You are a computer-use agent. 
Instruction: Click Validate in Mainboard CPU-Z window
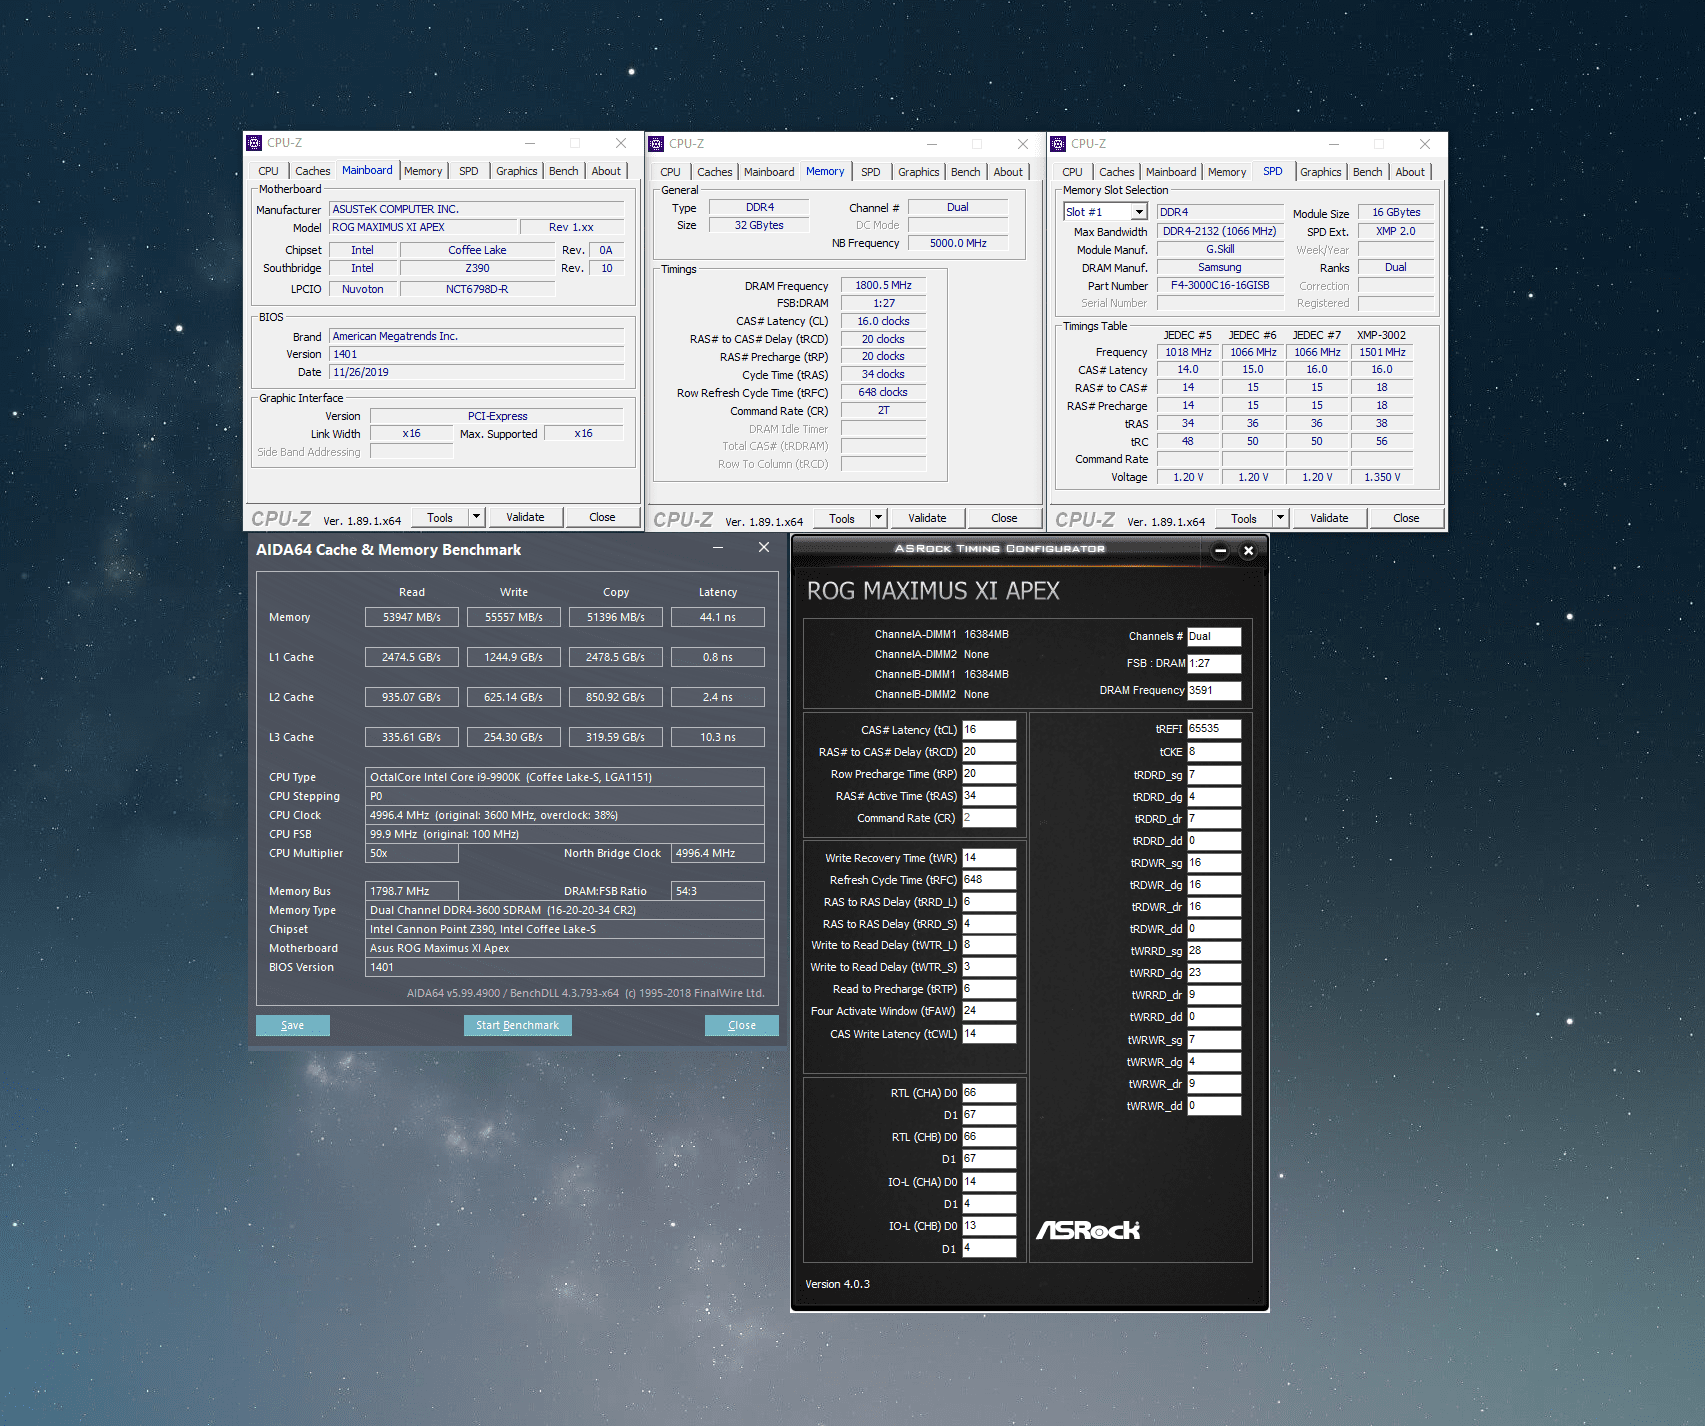525,517
